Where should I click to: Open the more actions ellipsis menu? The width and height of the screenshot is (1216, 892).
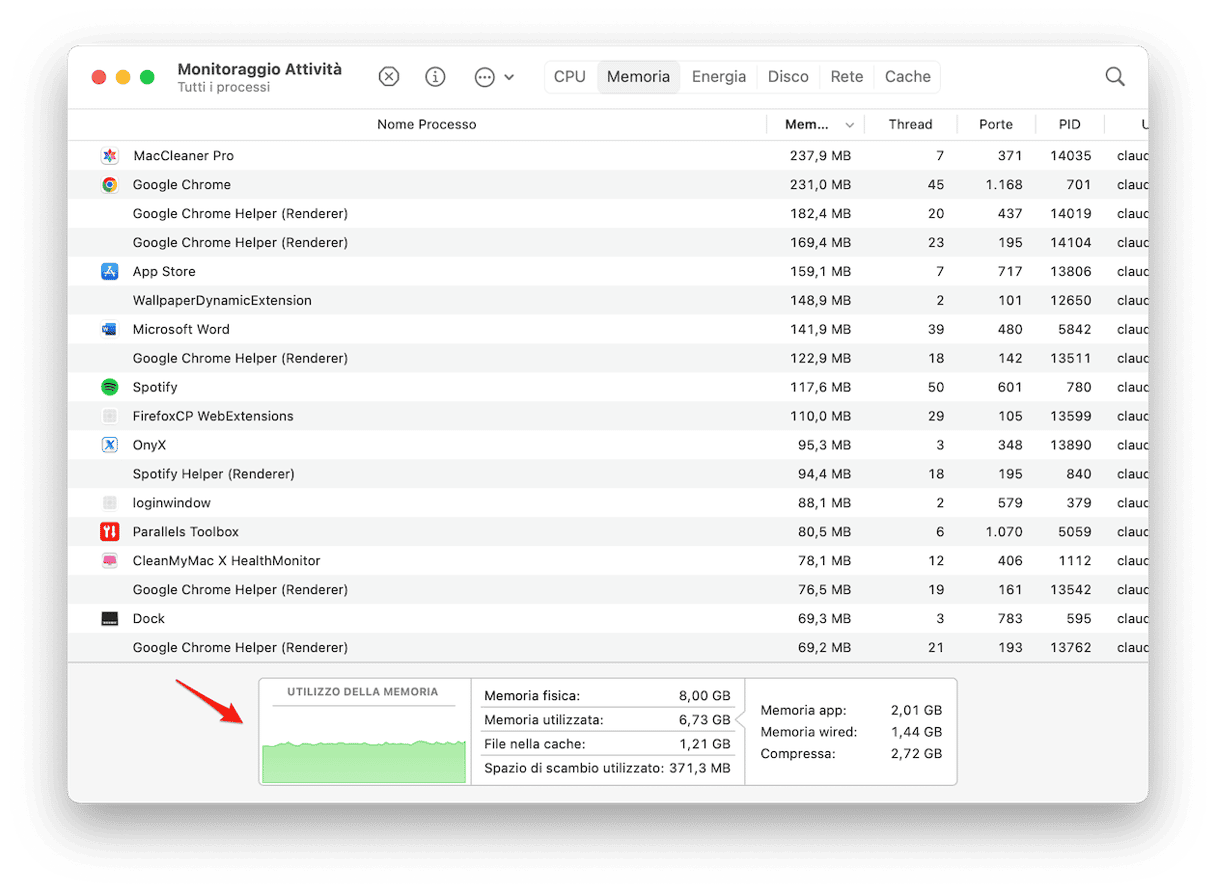tap(494, 77)
